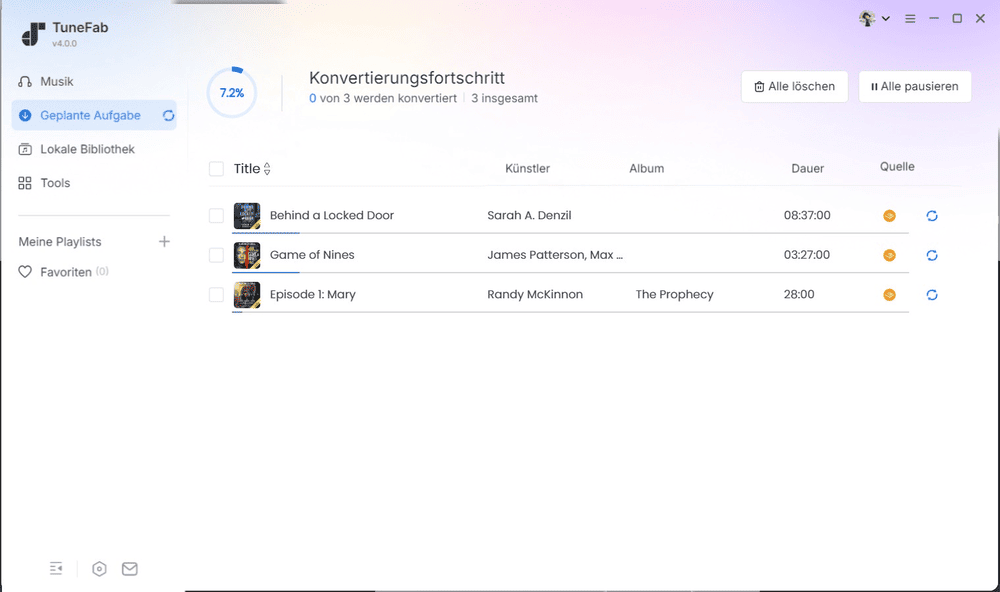Open feedback via the mail icon

click(129, 568)
